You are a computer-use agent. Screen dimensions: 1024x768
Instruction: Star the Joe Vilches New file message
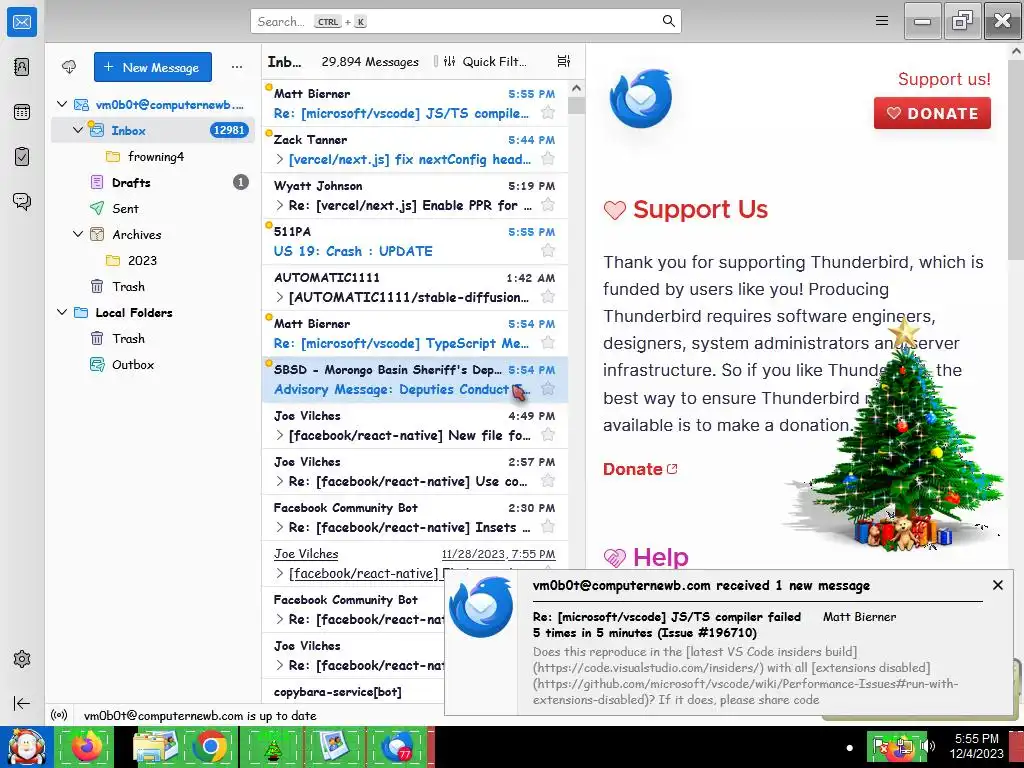pyautogui.click(x=548, y=435)
